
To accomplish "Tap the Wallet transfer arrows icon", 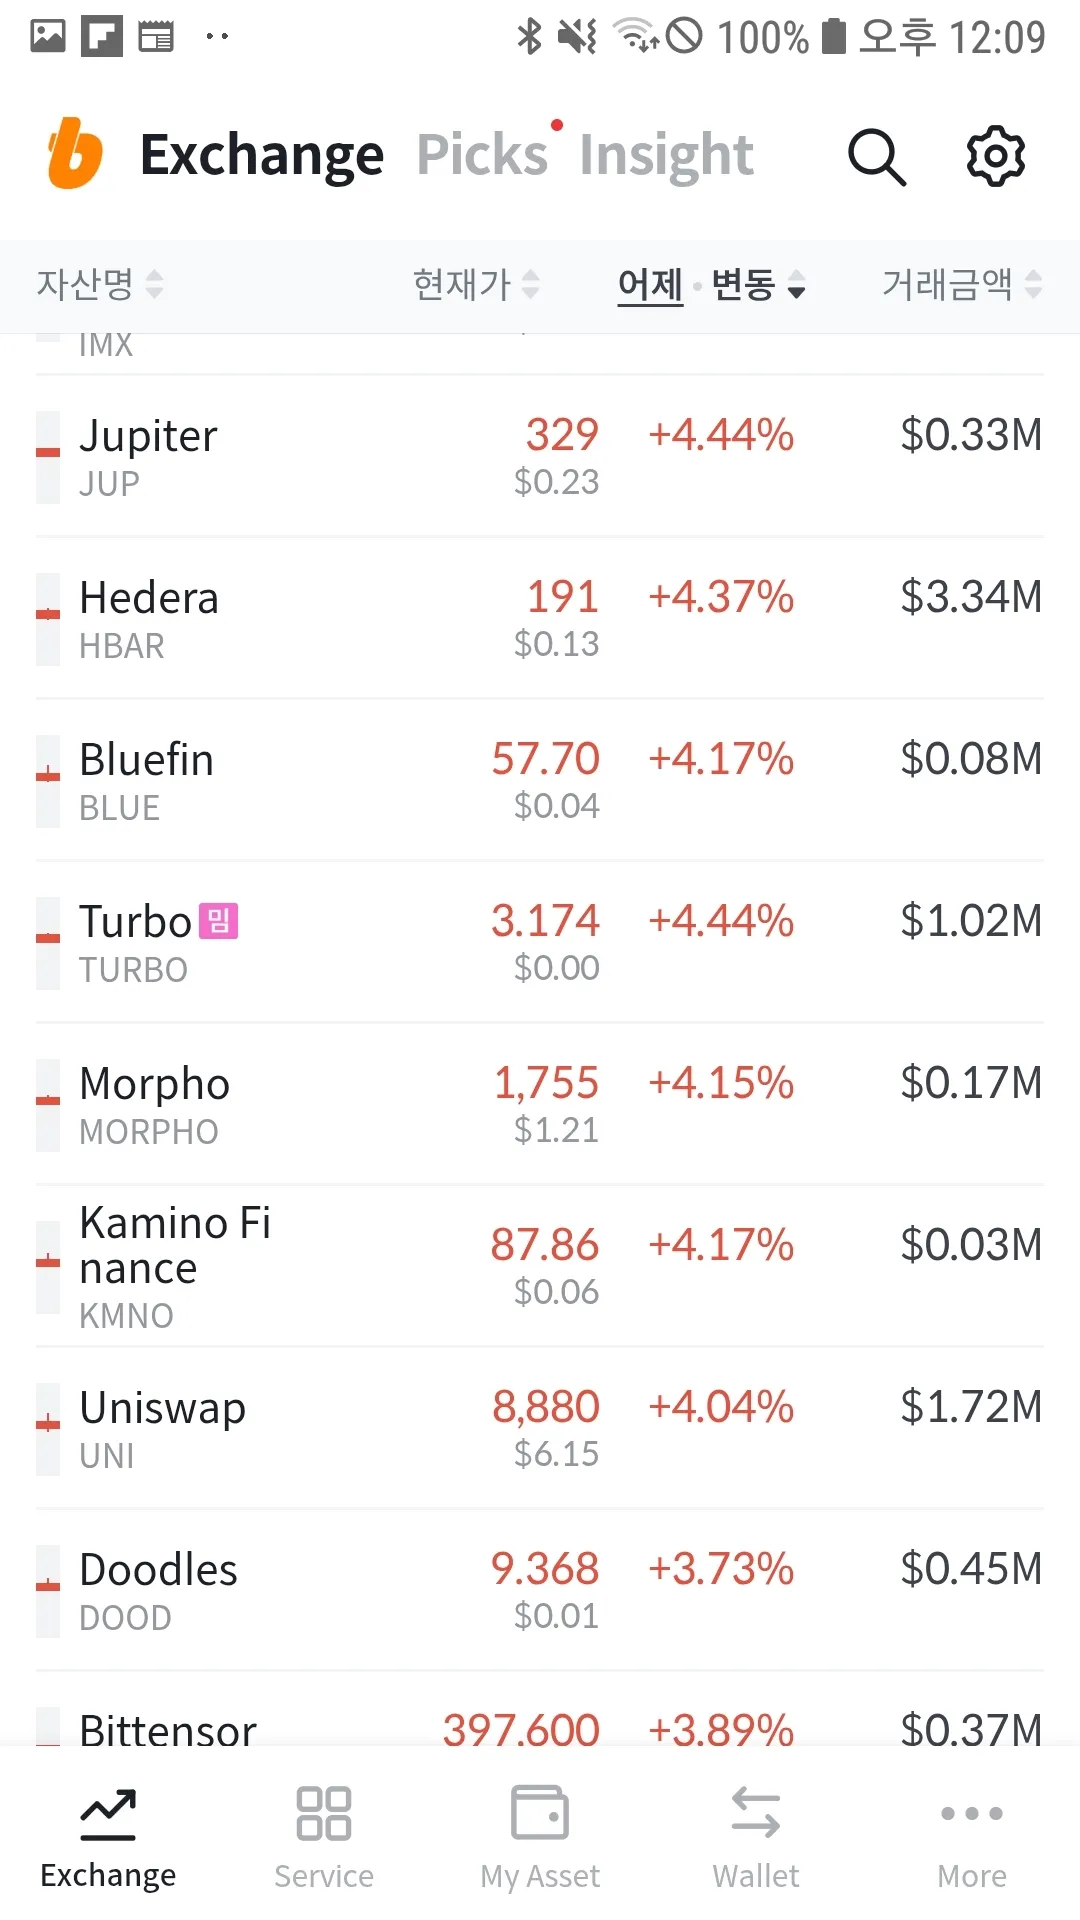I will 756,1813.
